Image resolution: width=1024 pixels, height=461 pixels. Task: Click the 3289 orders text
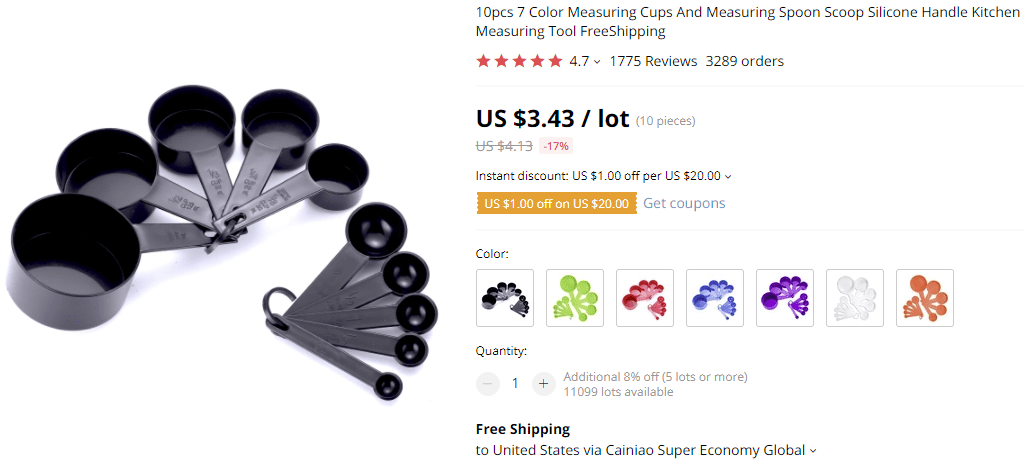pos(744,61)
